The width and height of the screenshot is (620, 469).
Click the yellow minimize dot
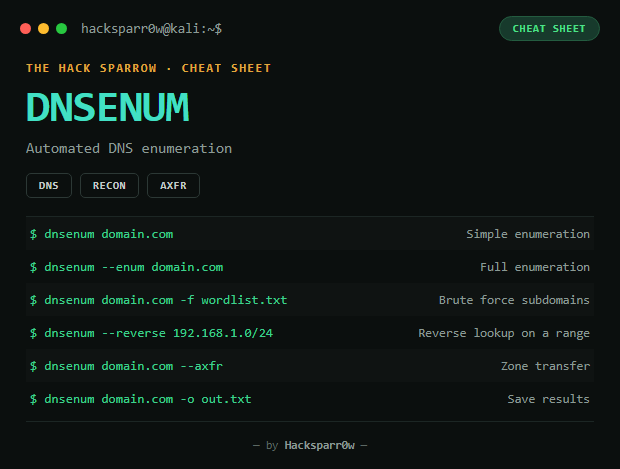43,29
